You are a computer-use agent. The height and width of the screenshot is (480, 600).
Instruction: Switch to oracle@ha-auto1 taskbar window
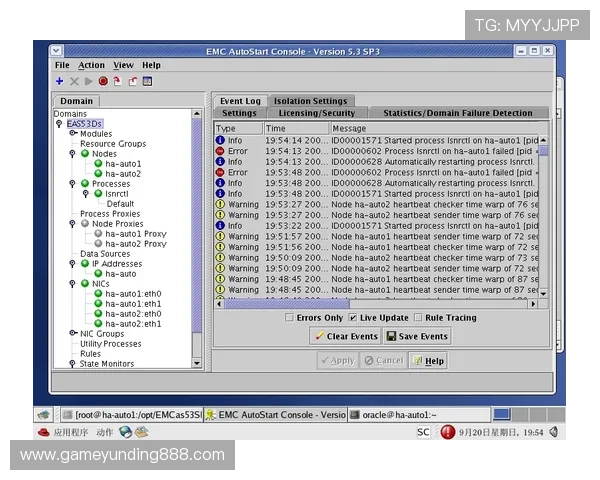[x=419, y=415]
